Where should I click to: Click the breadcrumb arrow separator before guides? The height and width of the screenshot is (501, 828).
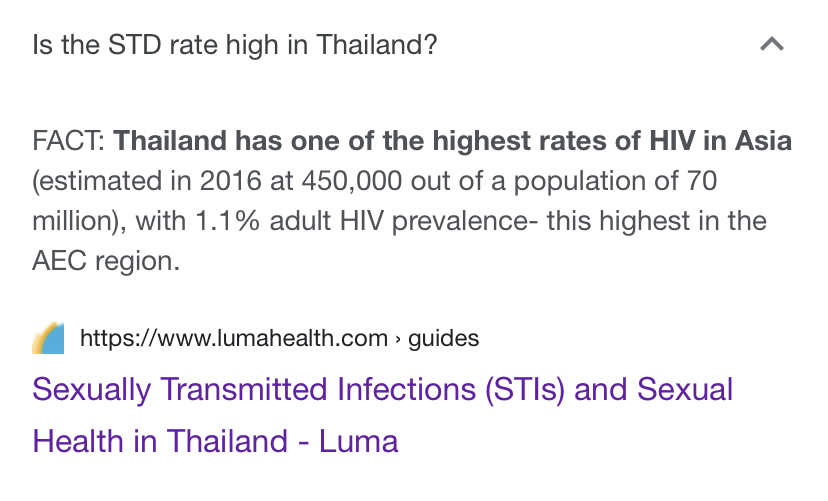click(398, 339)
